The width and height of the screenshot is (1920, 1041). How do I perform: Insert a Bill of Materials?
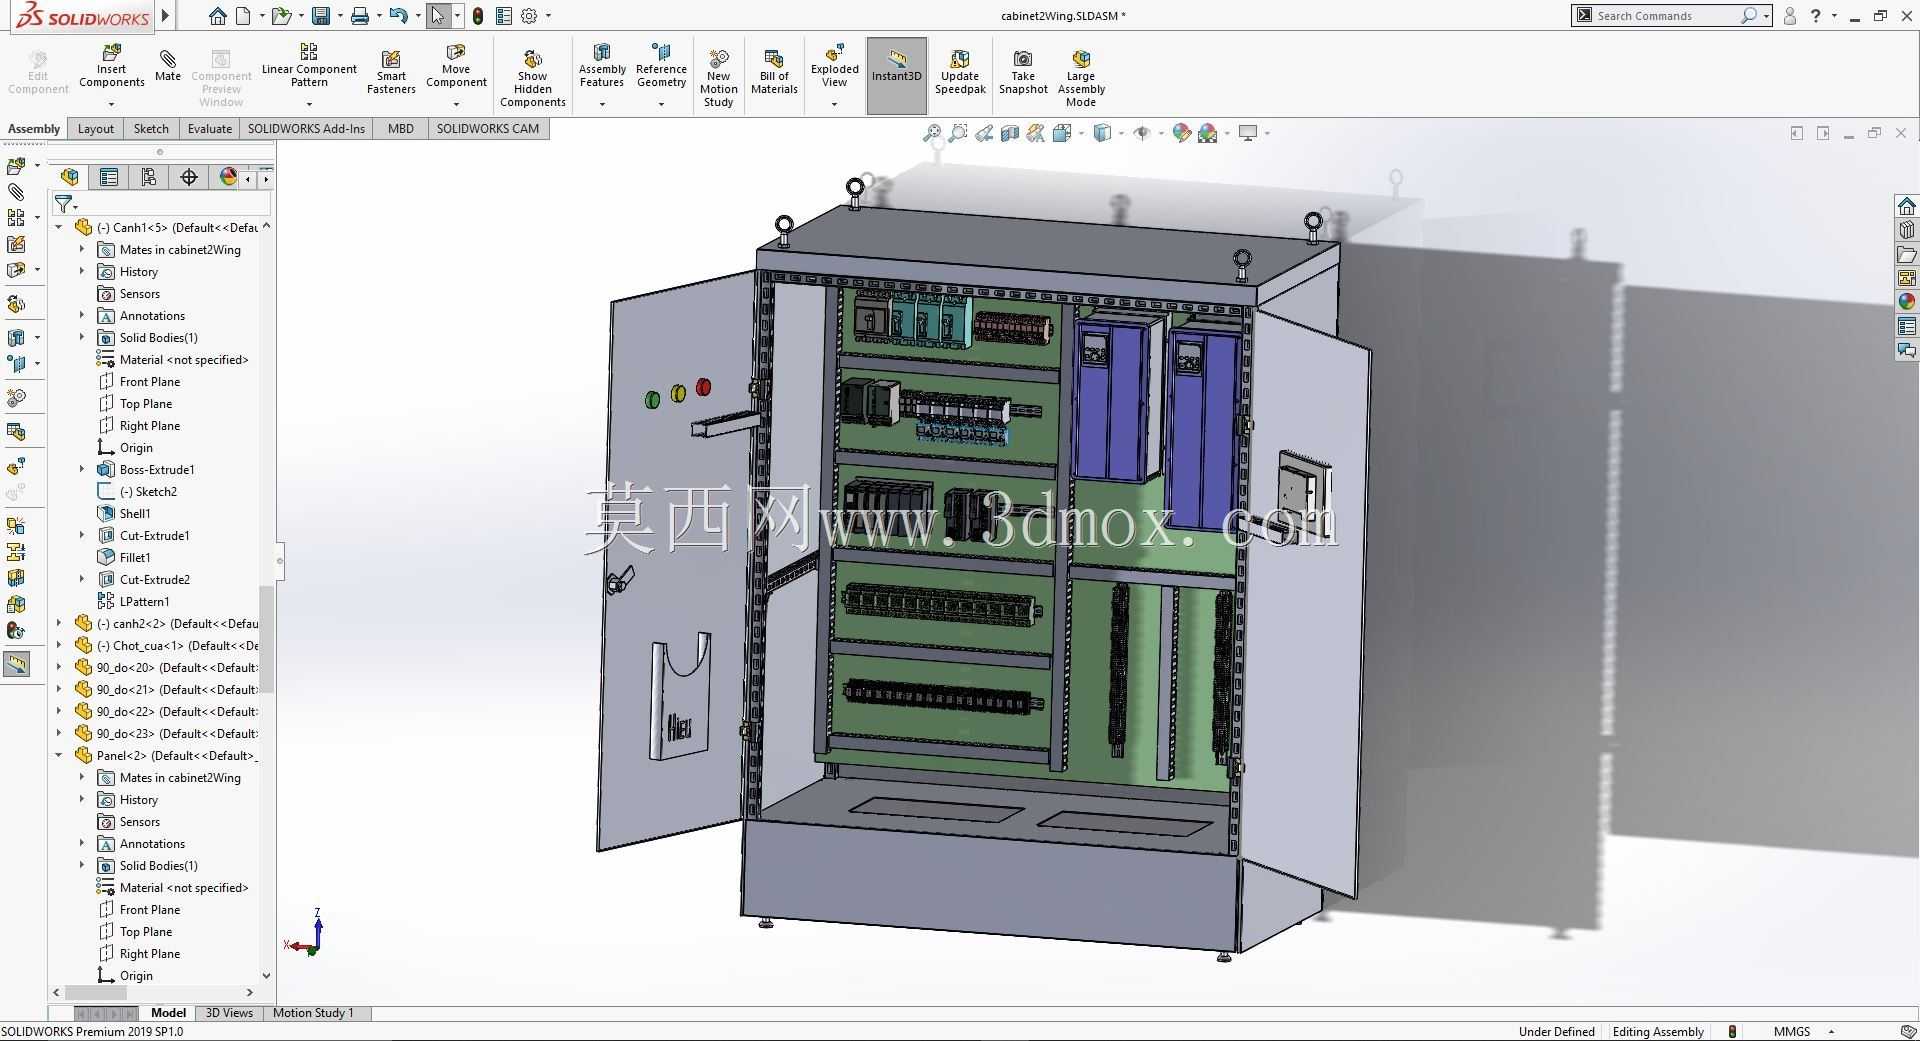click(774, 73)
